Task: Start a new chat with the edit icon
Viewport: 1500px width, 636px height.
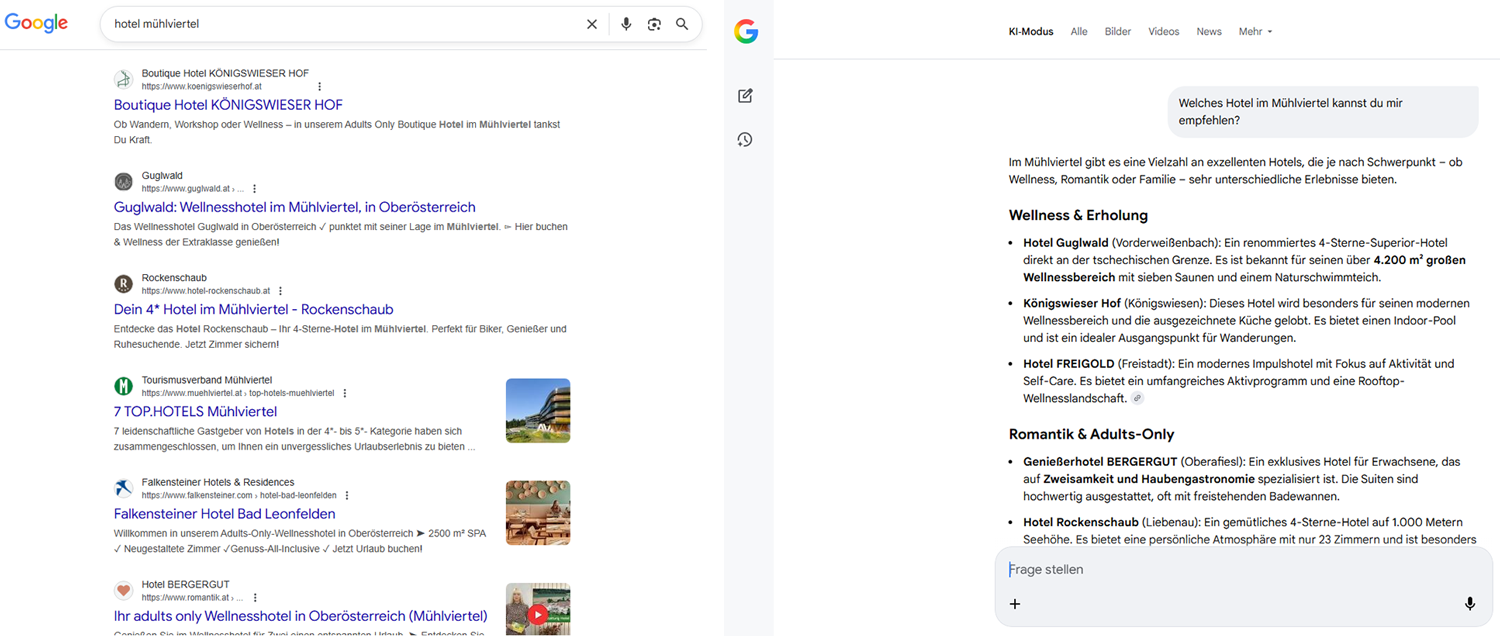Action: [x=745, y=96]
